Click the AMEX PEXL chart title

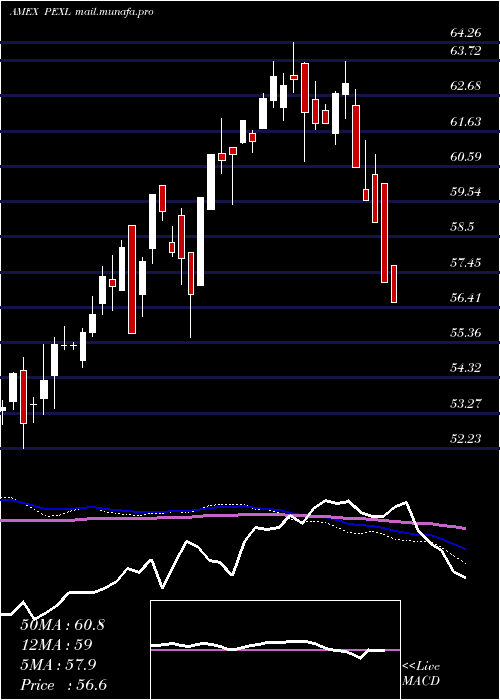point(40,12)
